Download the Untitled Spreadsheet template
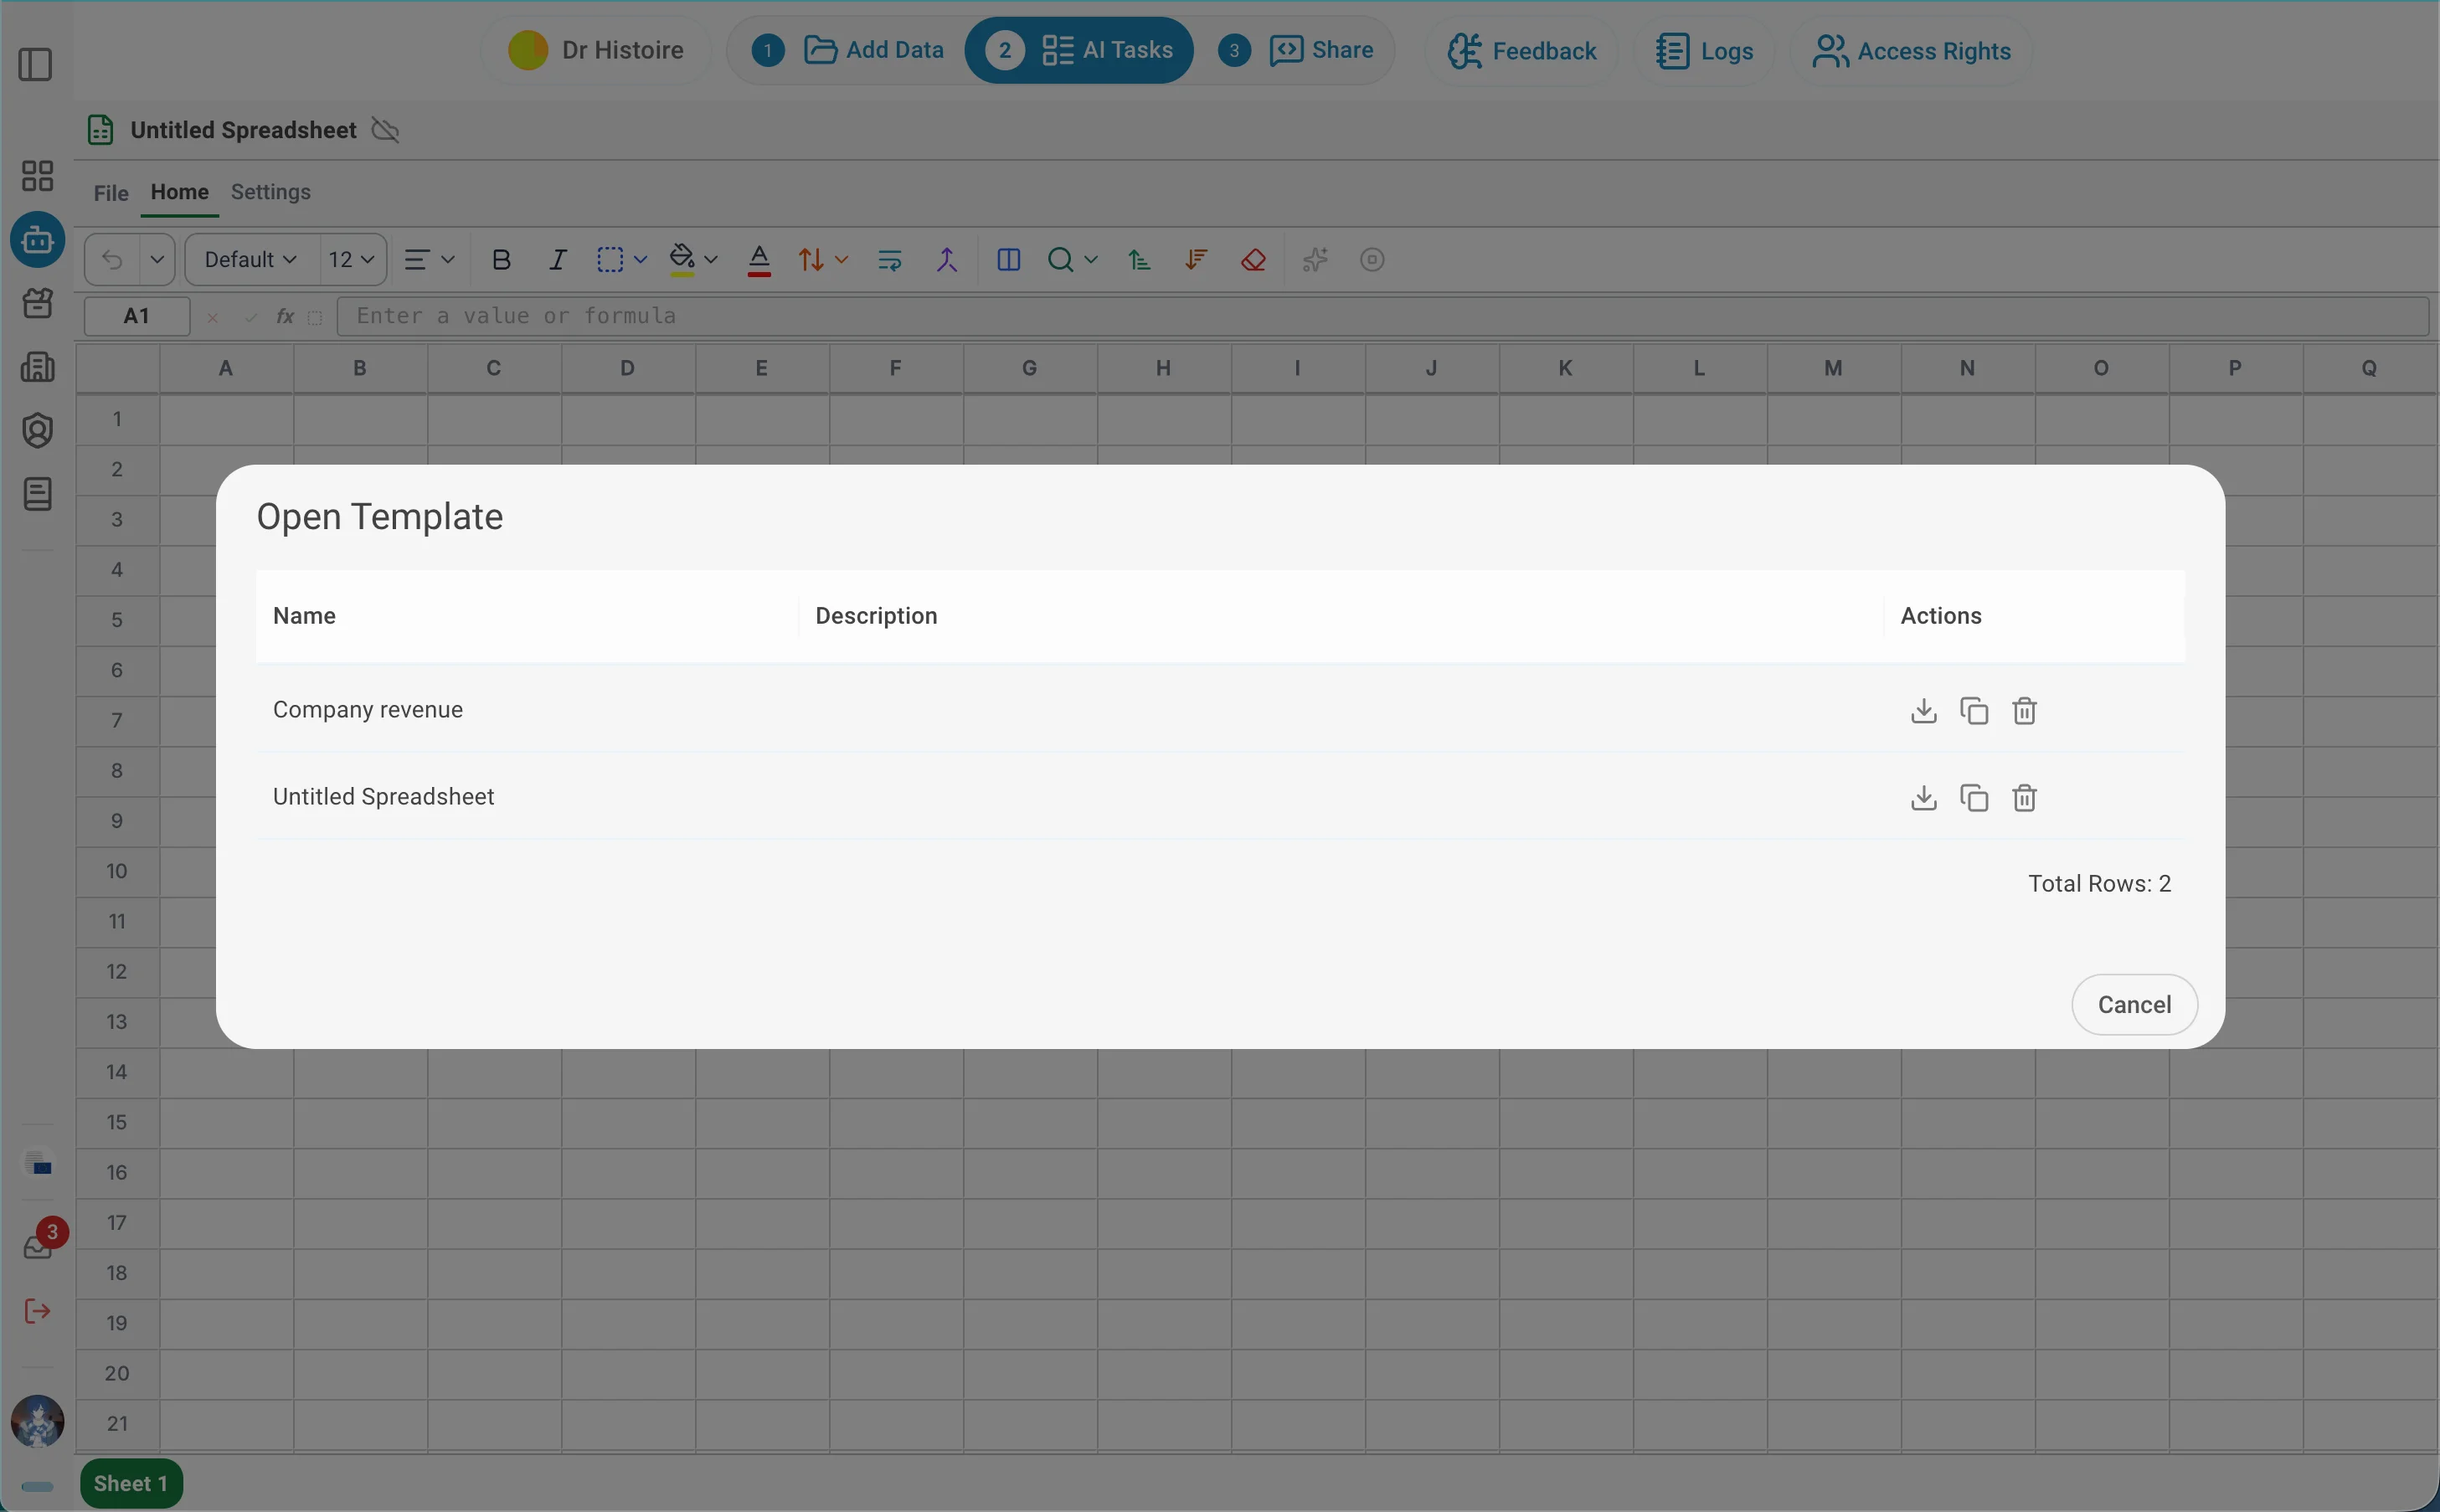 coord(1923,798)
